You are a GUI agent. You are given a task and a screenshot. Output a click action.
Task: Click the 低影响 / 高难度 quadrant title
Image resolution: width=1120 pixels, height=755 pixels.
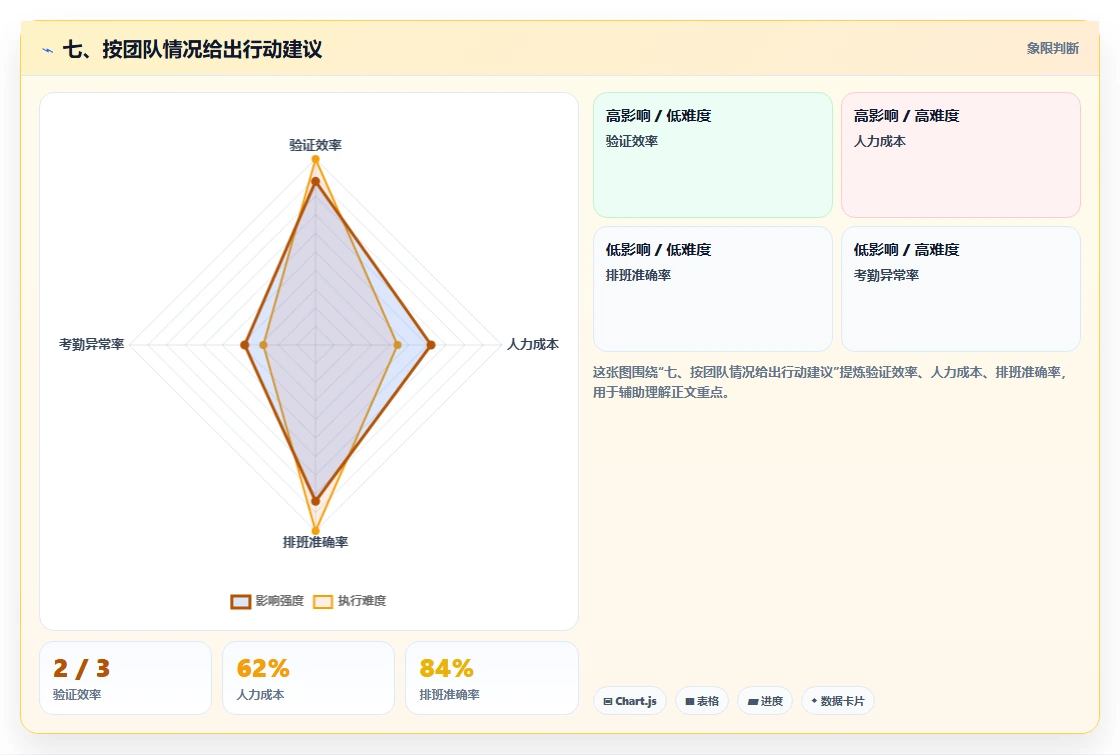[x=906, y=250]
